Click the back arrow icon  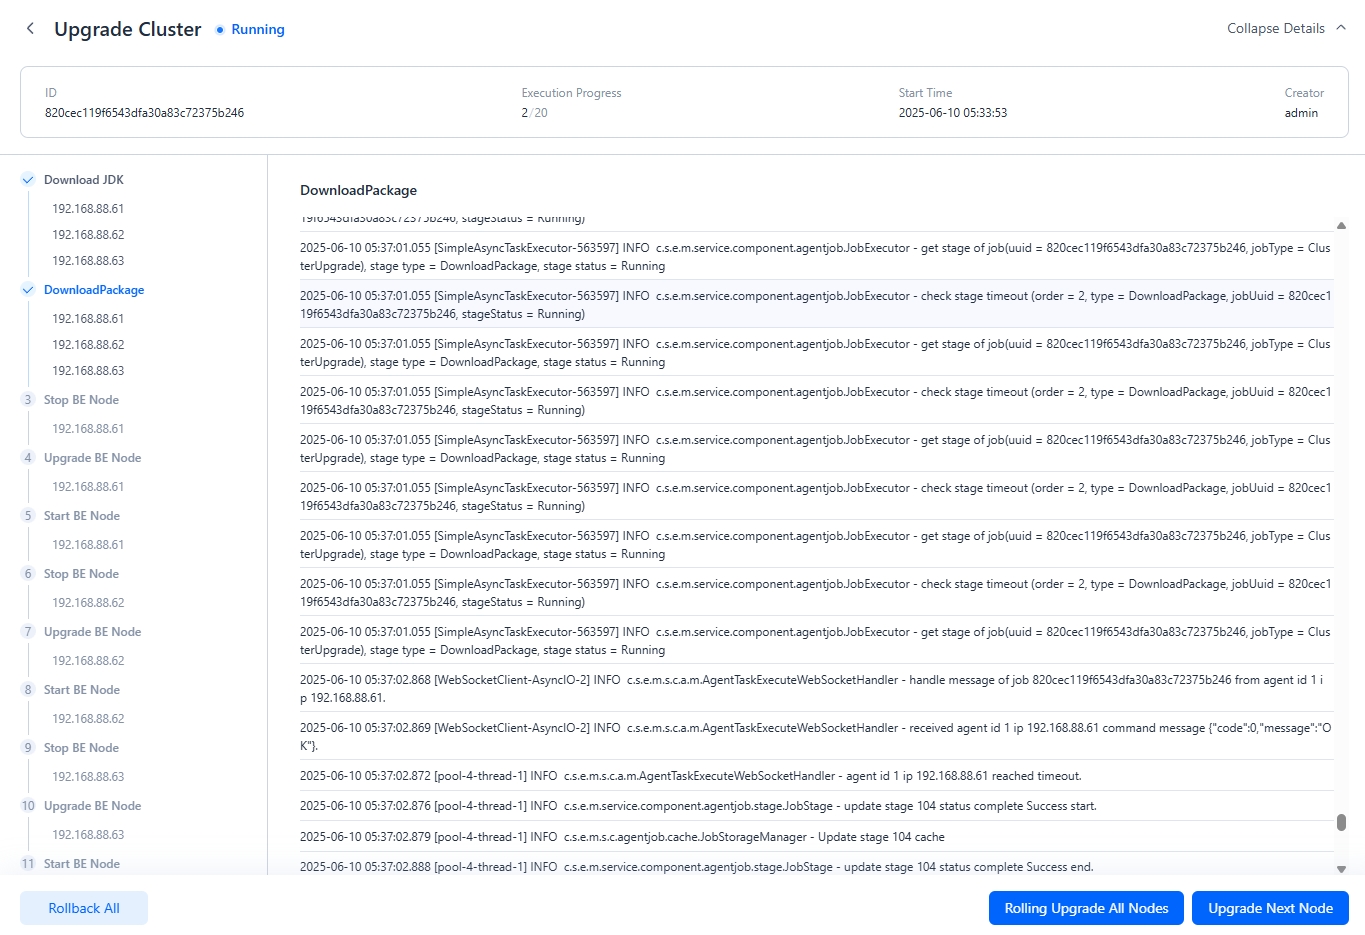[30, 29]
